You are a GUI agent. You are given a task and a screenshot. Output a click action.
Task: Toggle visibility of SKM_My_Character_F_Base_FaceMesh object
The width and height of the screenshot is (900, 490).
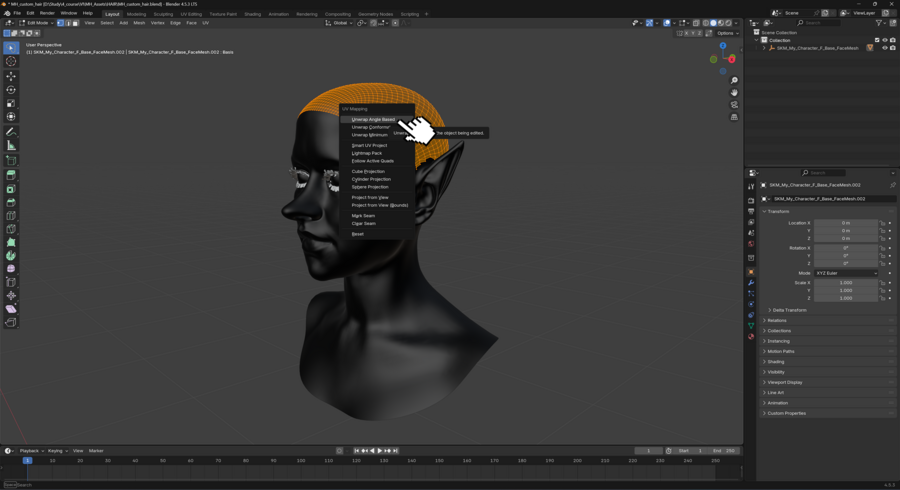885,48
